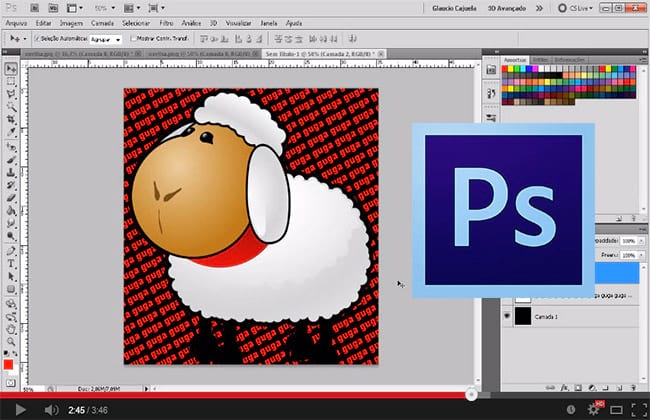Hide the Camada 1 layer eye
The width and height of the screenshot is (650, 420).
click(x=507, y=316)
